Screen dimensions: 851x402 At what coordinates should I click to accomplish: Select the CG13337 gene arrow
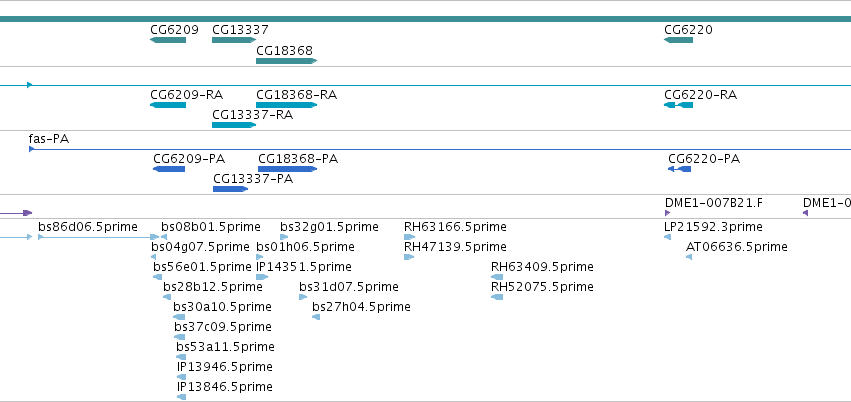tap(234, 40)
